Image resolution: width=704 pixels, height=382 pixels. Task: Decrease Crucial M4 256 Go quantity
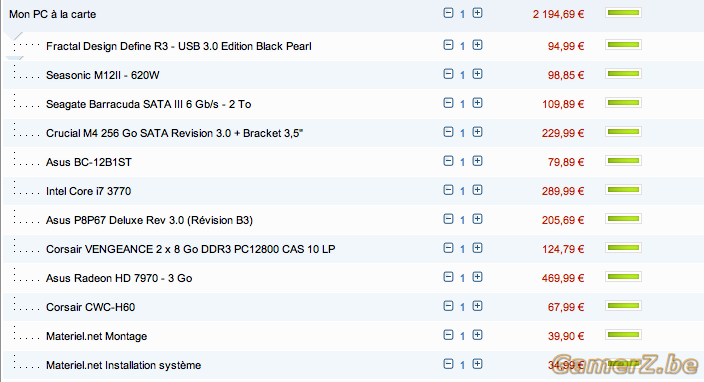(x=448, y=132)
